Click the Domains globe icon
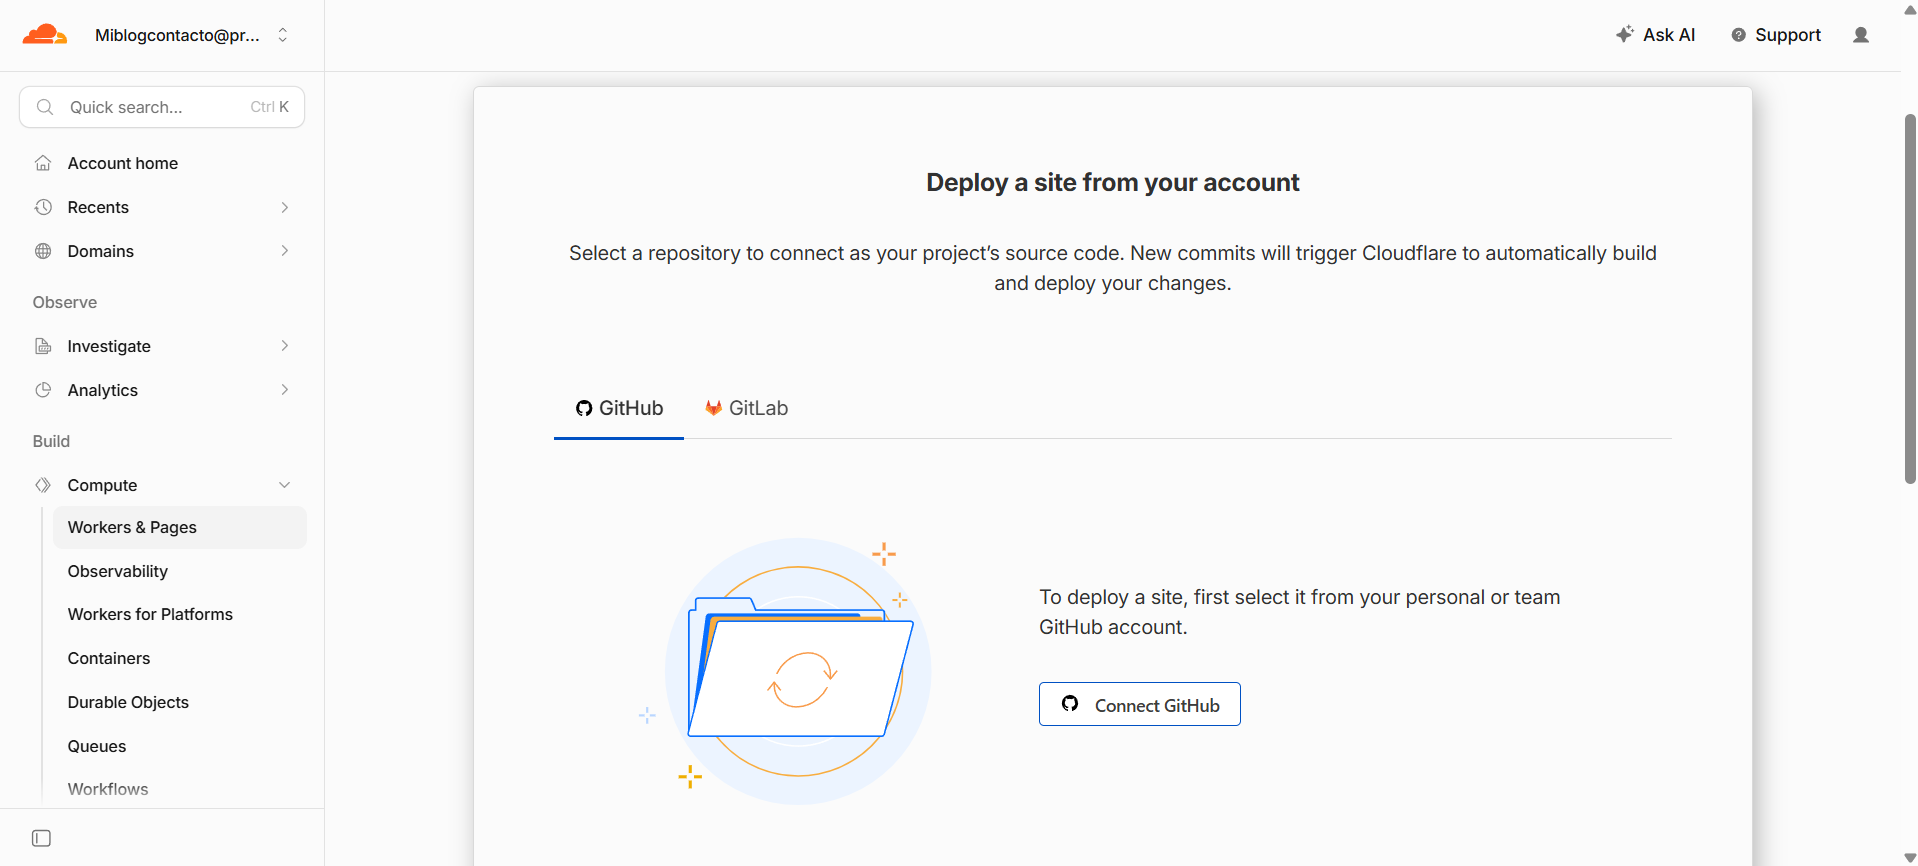Screen dimensions: 1918x866 [x=43, y=251]
